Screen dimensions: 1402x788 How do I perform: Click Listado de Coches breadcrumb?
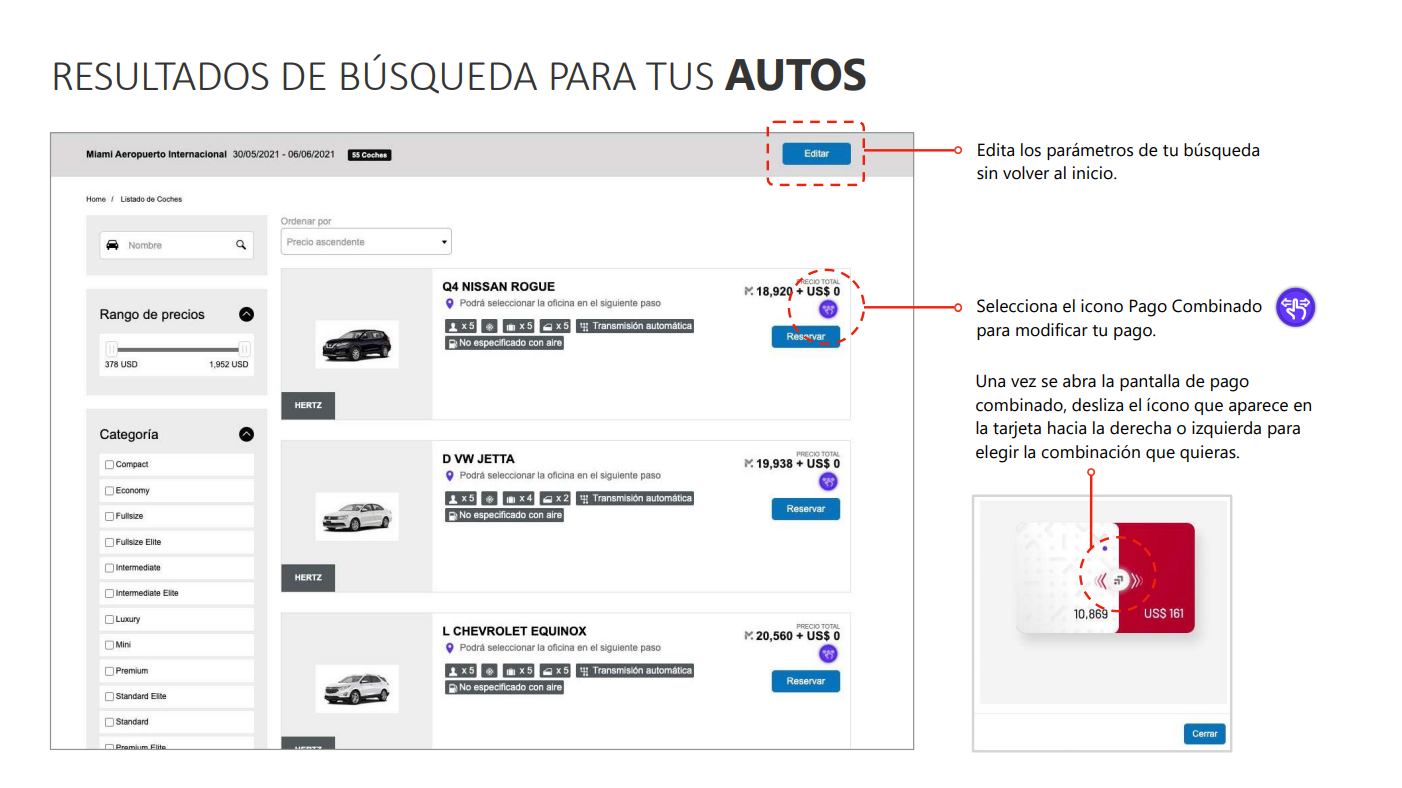[x=151, y=199]
